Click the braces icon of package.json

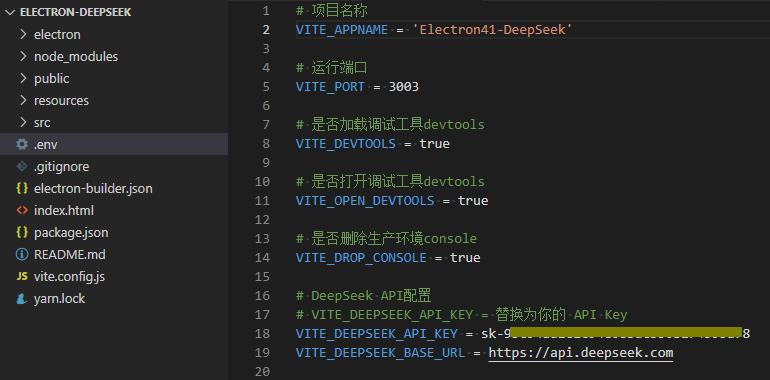22,232
